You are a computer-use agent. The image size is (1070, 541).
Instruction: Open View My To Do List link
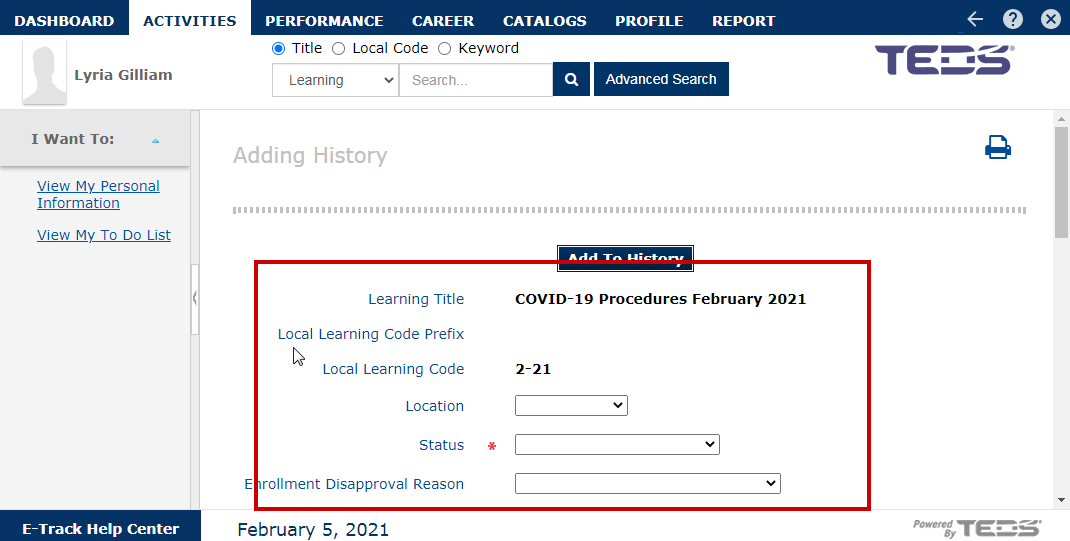pos(104,235)
